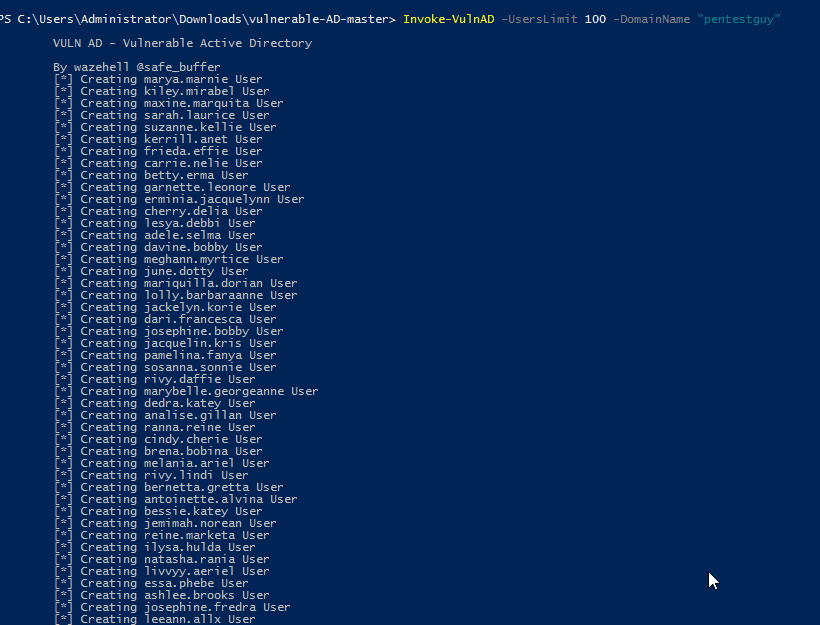Click the line Creating livvyy.aeriel User
The image size is (820, 625).
pos(162,572)
